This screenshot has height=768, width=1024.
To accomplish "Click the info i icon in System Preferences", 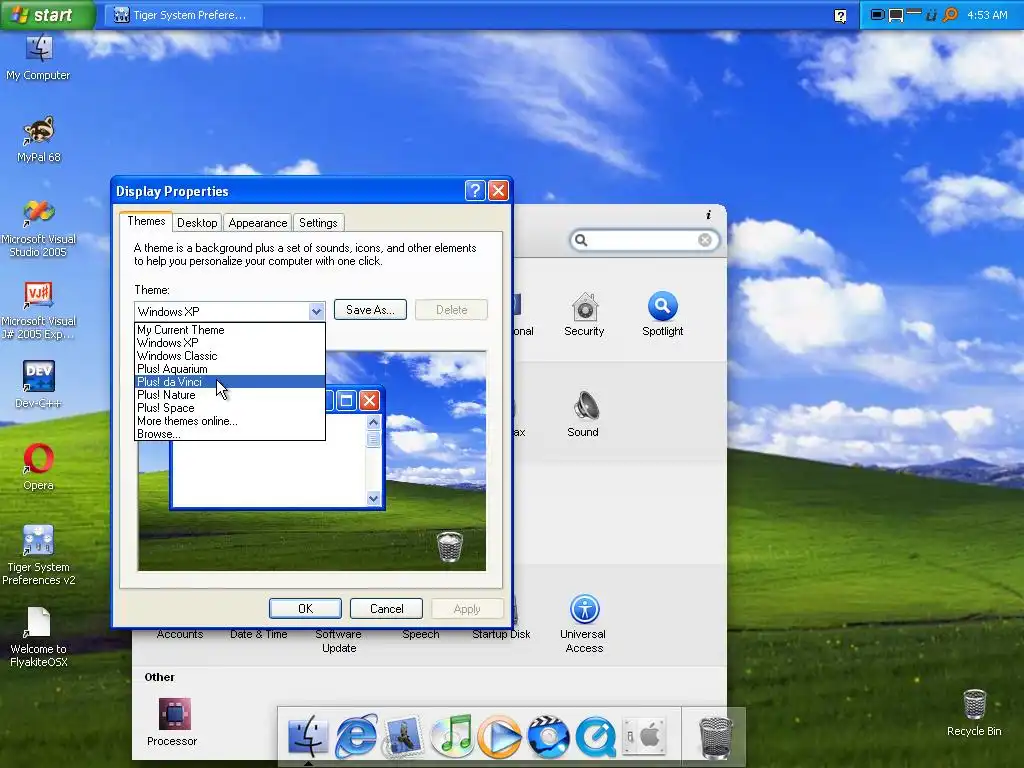I will (x=709, y=215).
